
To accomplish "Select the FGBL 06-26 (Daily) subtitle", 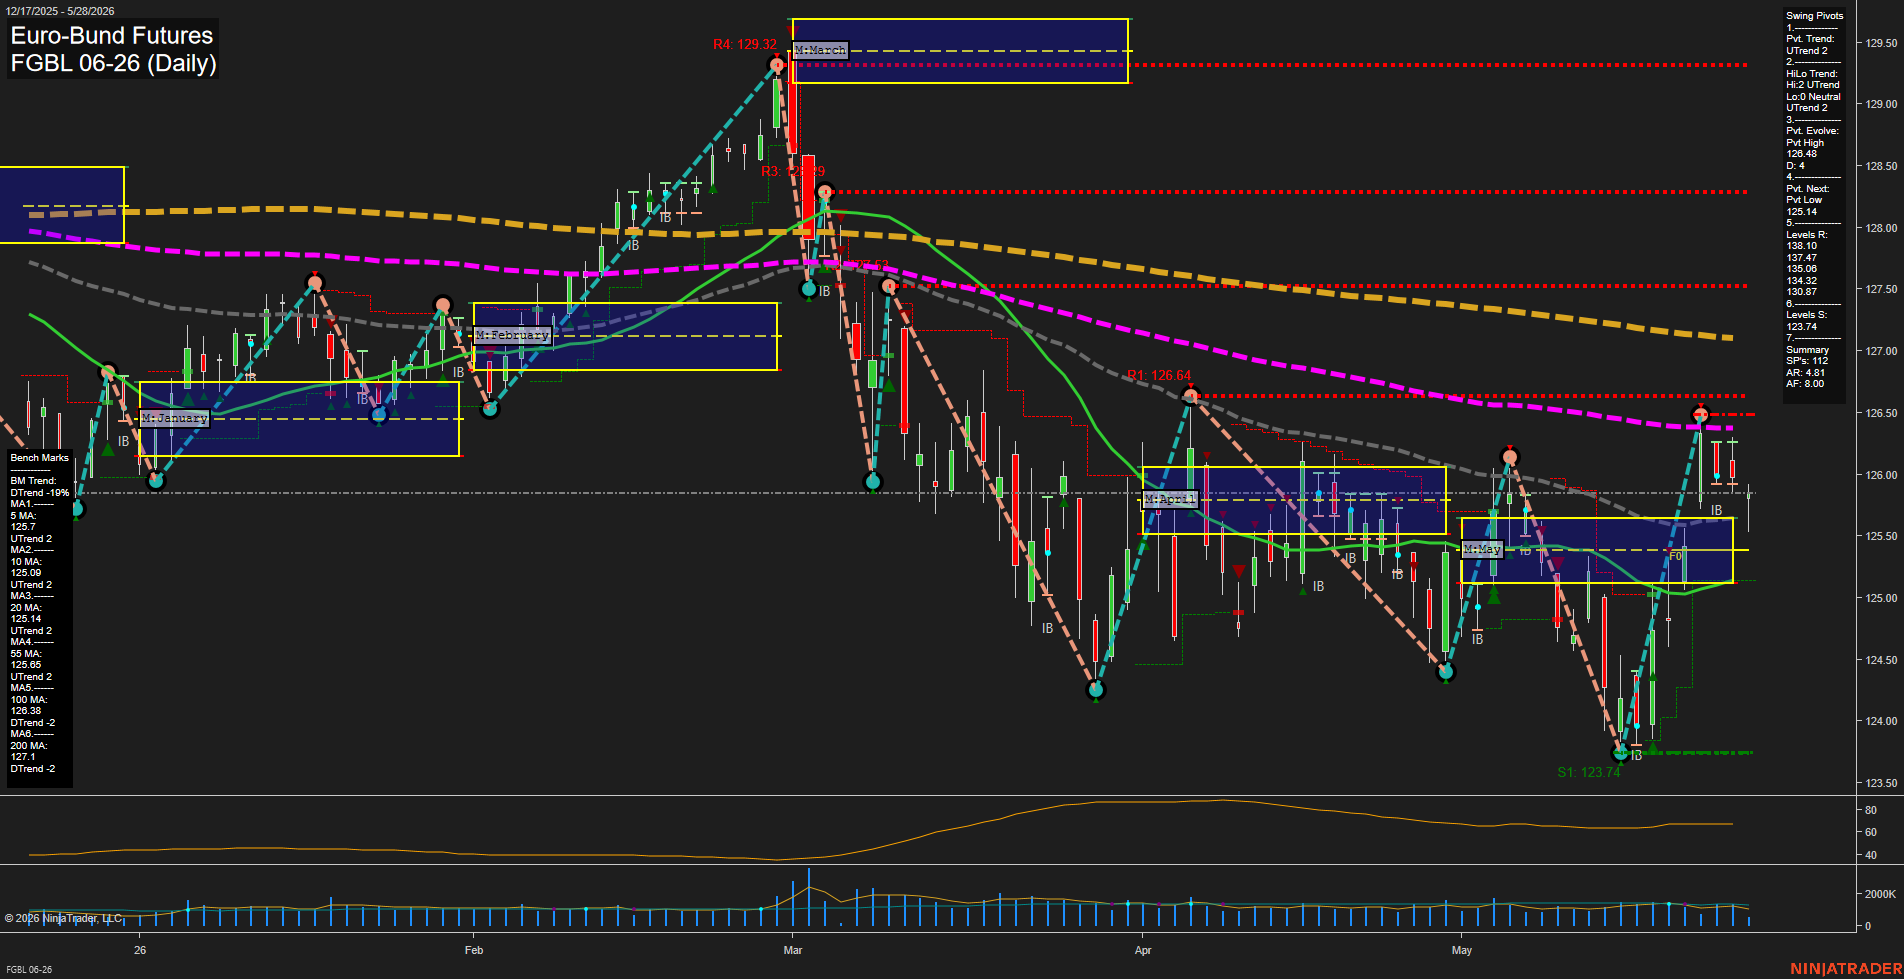I will (x=113, y=64).
